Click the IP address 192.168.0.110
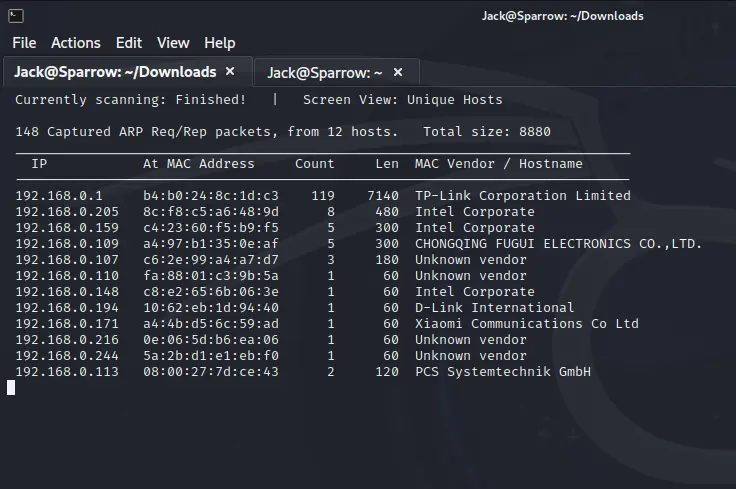Screen dimensions: 736x489 pyautogui.click(x=67, y=275)
